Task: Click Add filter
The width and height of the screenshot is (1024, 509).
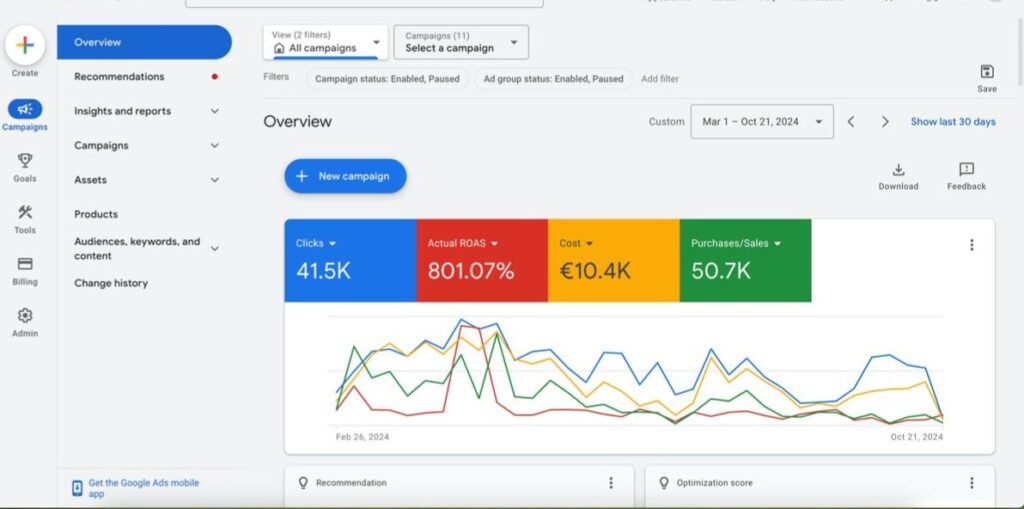Action: click(660, 79)
